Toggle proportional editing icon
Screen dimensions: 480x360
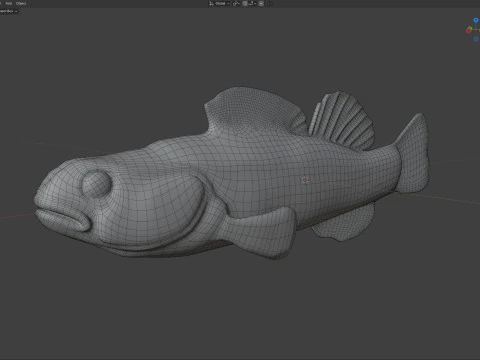[x=261, y=3]
